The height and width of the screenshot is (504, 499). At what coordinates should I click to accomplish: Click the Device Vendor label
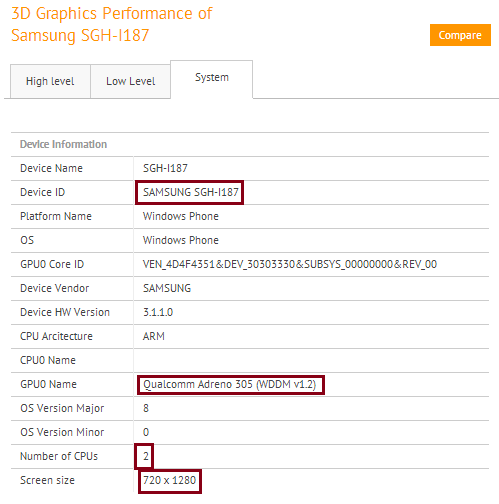tap(55, 288)
